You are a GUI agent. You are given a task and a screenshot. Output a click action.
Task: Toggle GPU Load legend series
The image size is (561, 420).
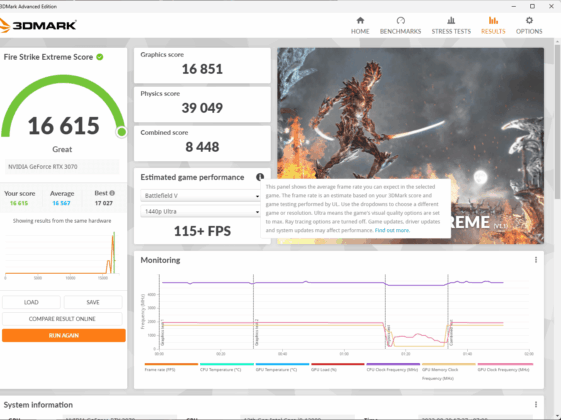[x=338, y=367]
